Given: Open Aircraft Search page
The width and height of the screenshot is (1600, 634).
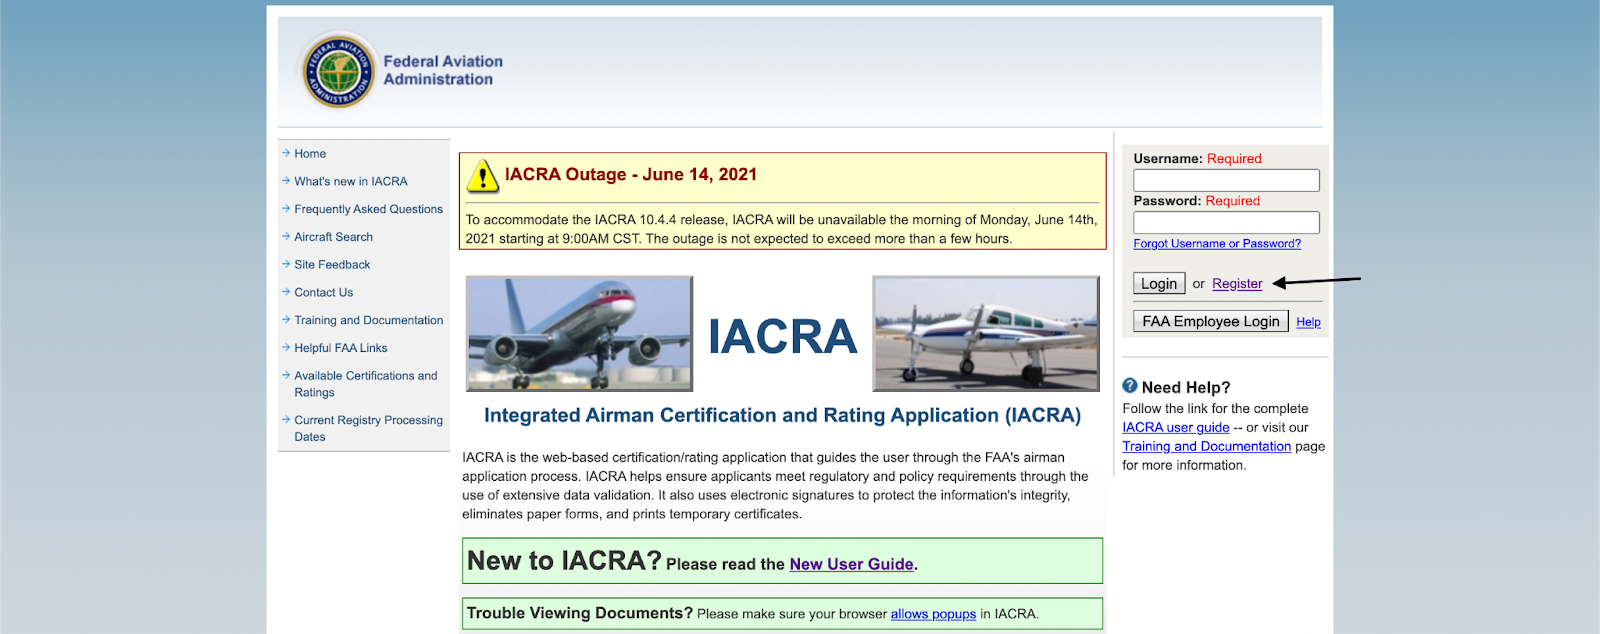Looking at the screenshot, I should pyautogui.click(x=333, y=237).
